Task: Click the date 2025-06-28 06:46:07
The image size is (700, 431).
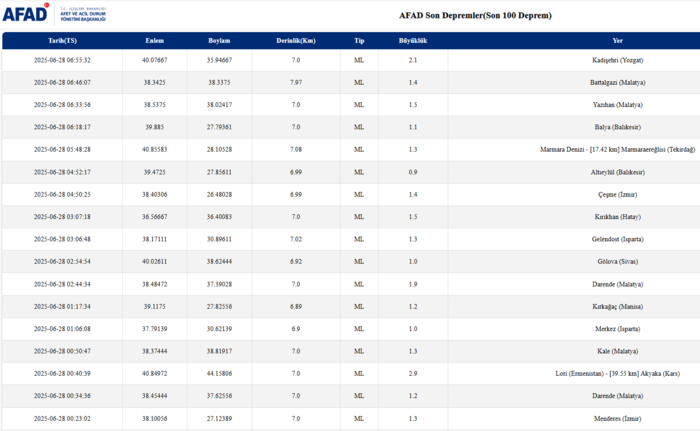Action: point(62,83)
